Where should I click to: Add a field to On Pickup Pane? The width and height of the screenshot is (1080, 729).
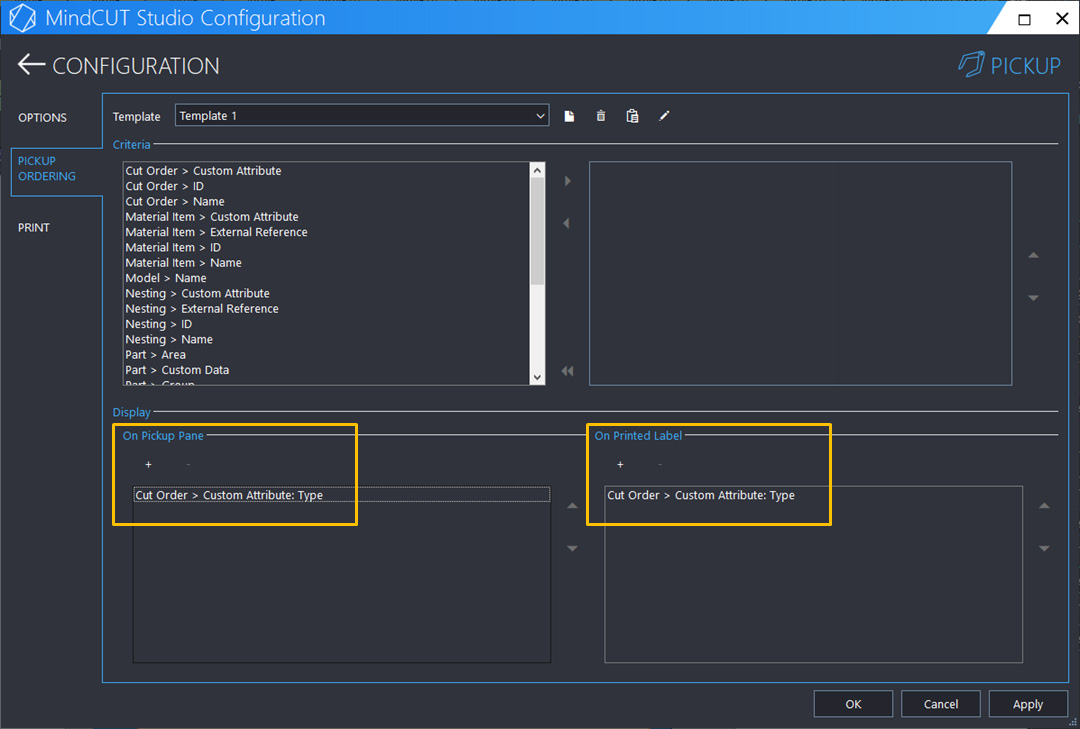pos(148,464)
